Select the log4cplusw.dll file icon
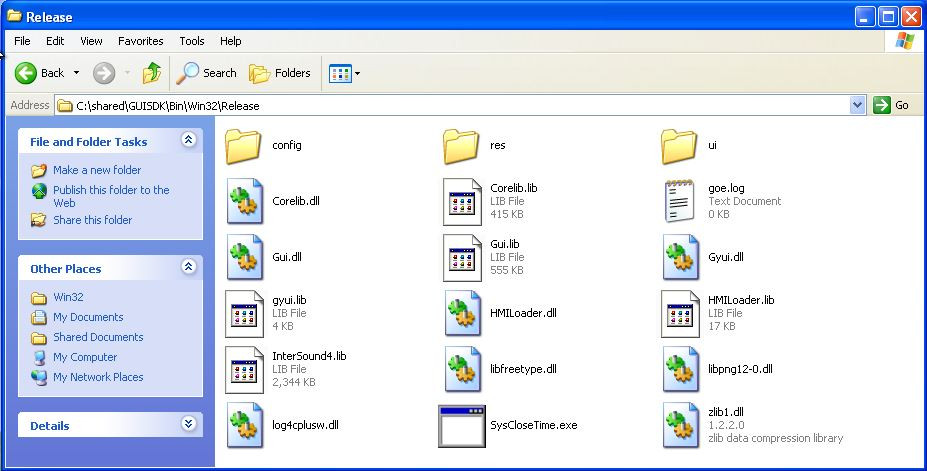Screen dimensions: 927x471 [244, 425]
